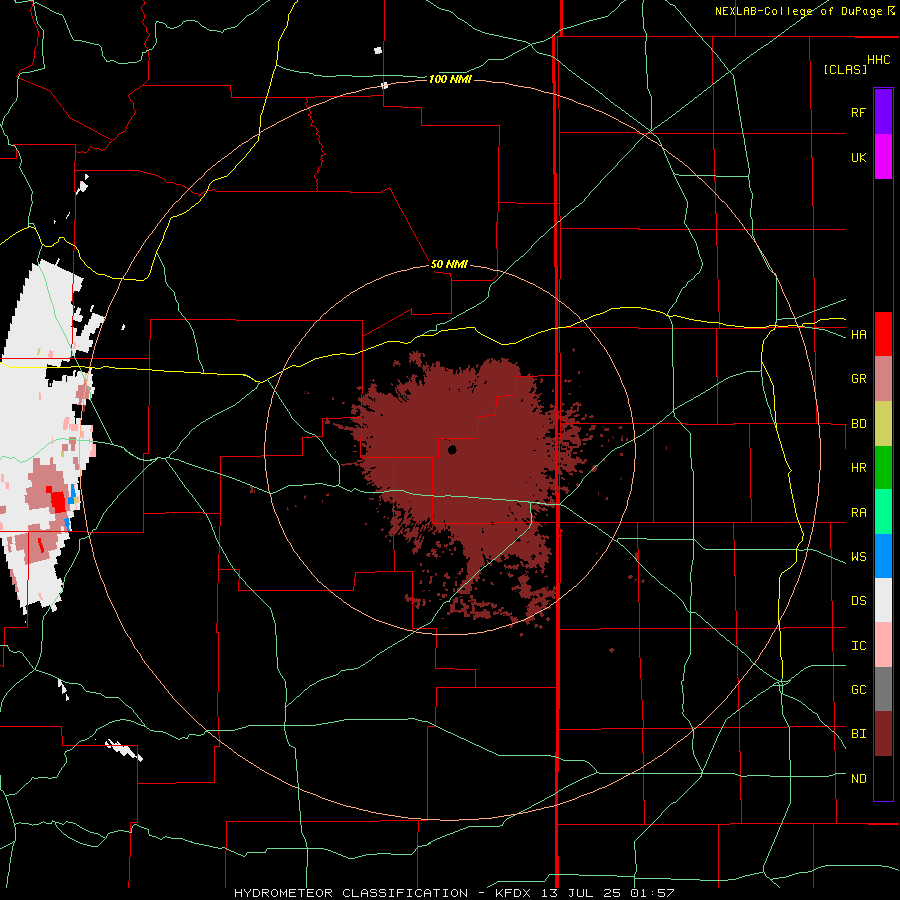Click the IC legend label
This screenshot has height=900, width=900.
pyautogui.click(x=858, y=646)
